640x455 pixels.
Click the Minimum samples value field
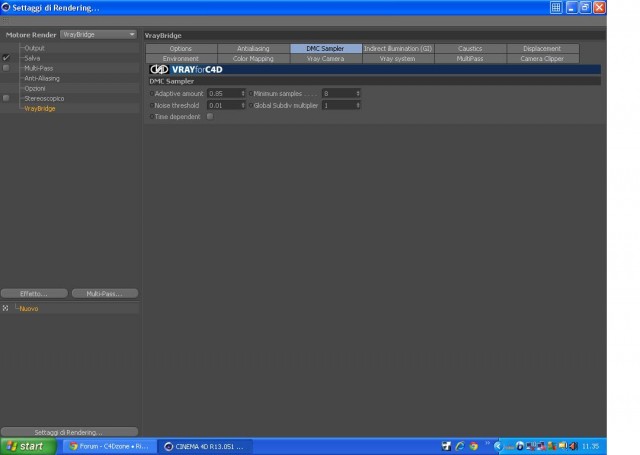click(339, 93)
